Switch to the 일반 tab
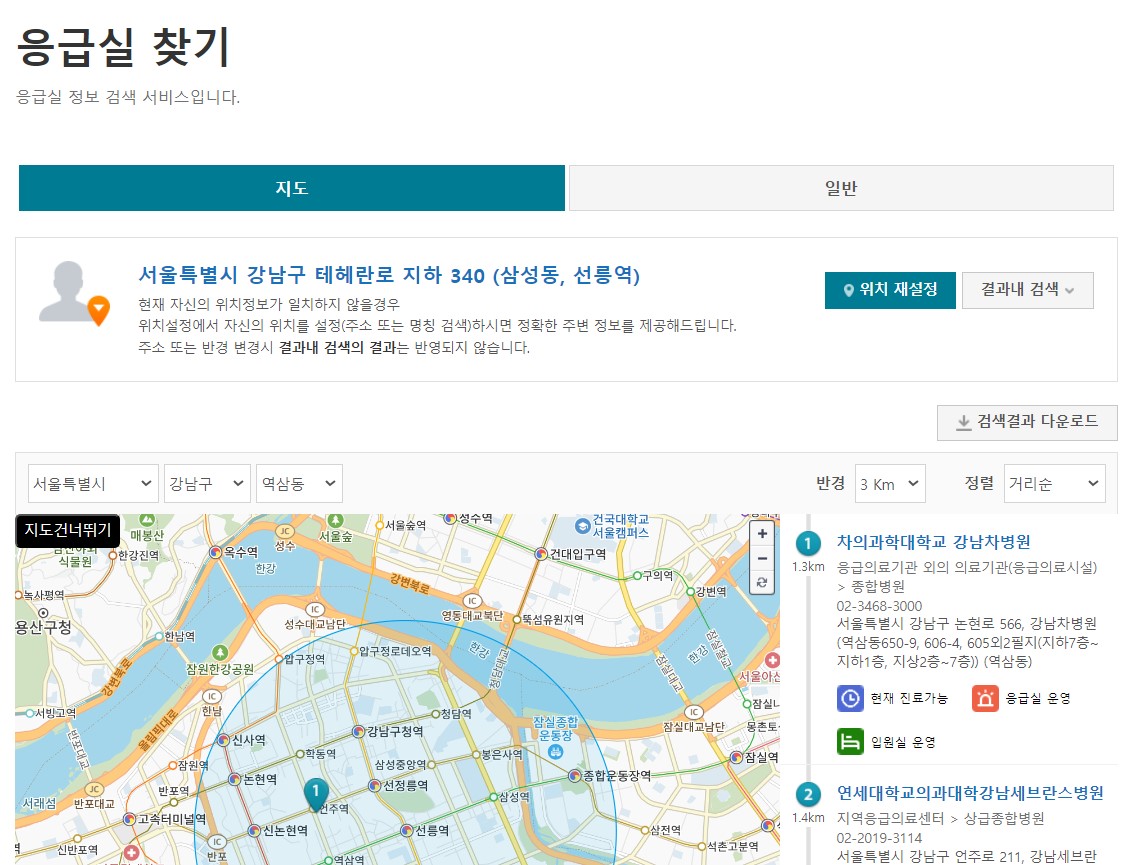 click(841, 188)
